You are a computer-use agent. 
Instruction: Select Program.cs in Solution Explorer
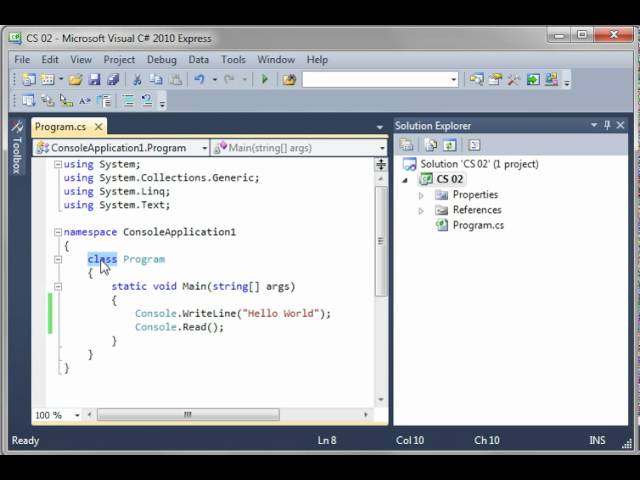coord(478,225)
